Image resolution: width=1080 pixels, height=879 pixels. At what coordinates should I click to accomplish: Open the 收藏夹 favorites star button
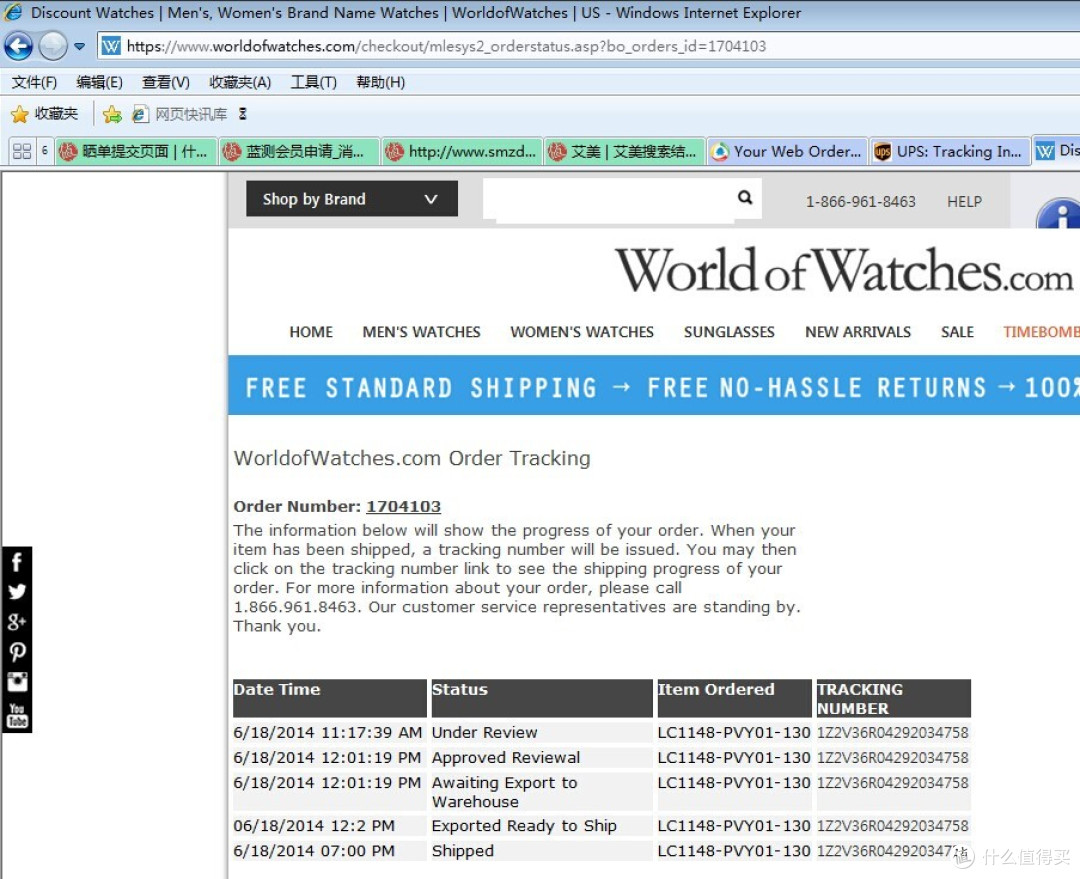coord(45,114)
